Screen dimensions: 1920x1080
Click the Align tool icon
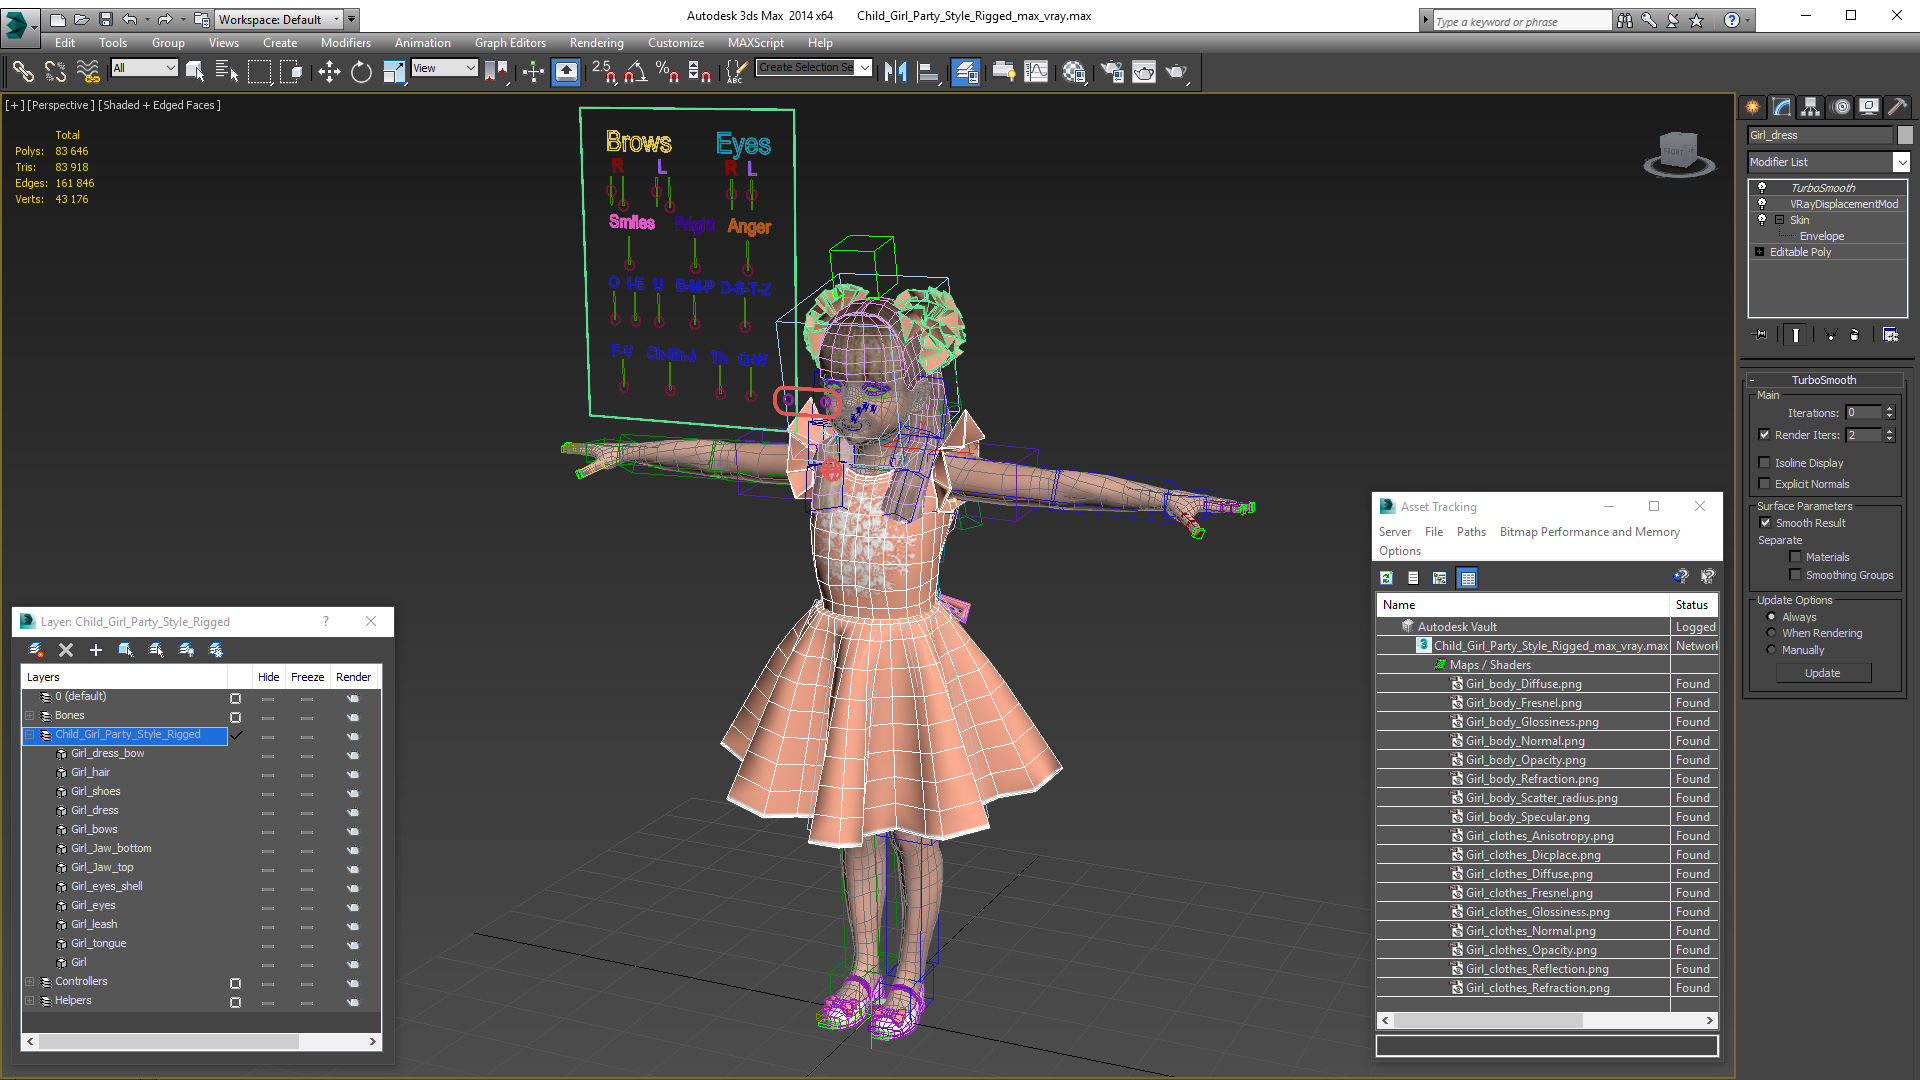(929, 71)
